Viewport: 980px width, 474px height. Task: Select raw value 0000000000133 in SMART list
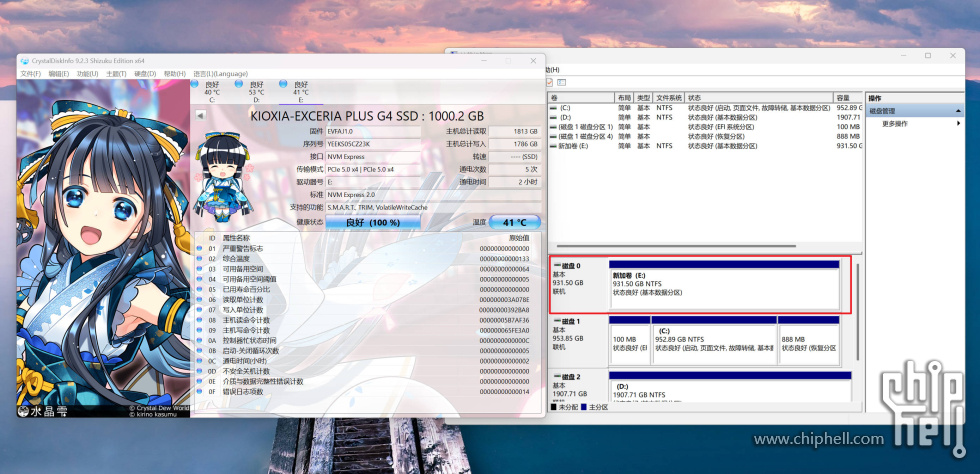[504, 259]
